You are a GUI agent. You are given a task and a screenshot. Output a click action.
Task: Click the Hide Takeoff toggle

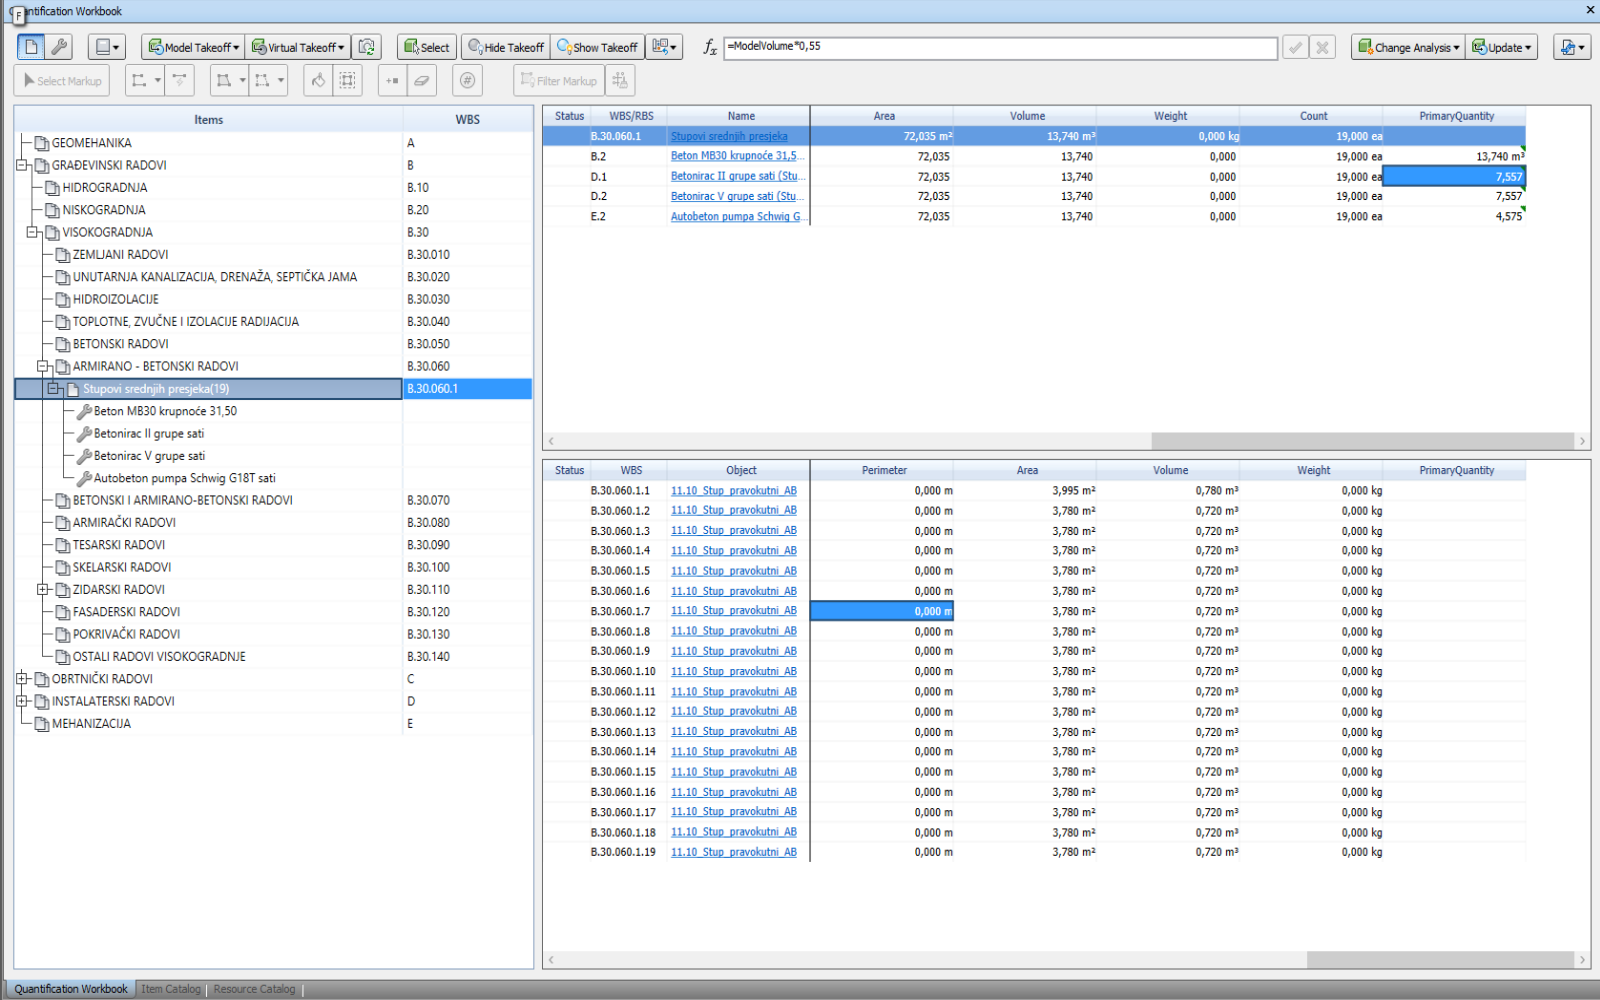[x=506, y=47]
